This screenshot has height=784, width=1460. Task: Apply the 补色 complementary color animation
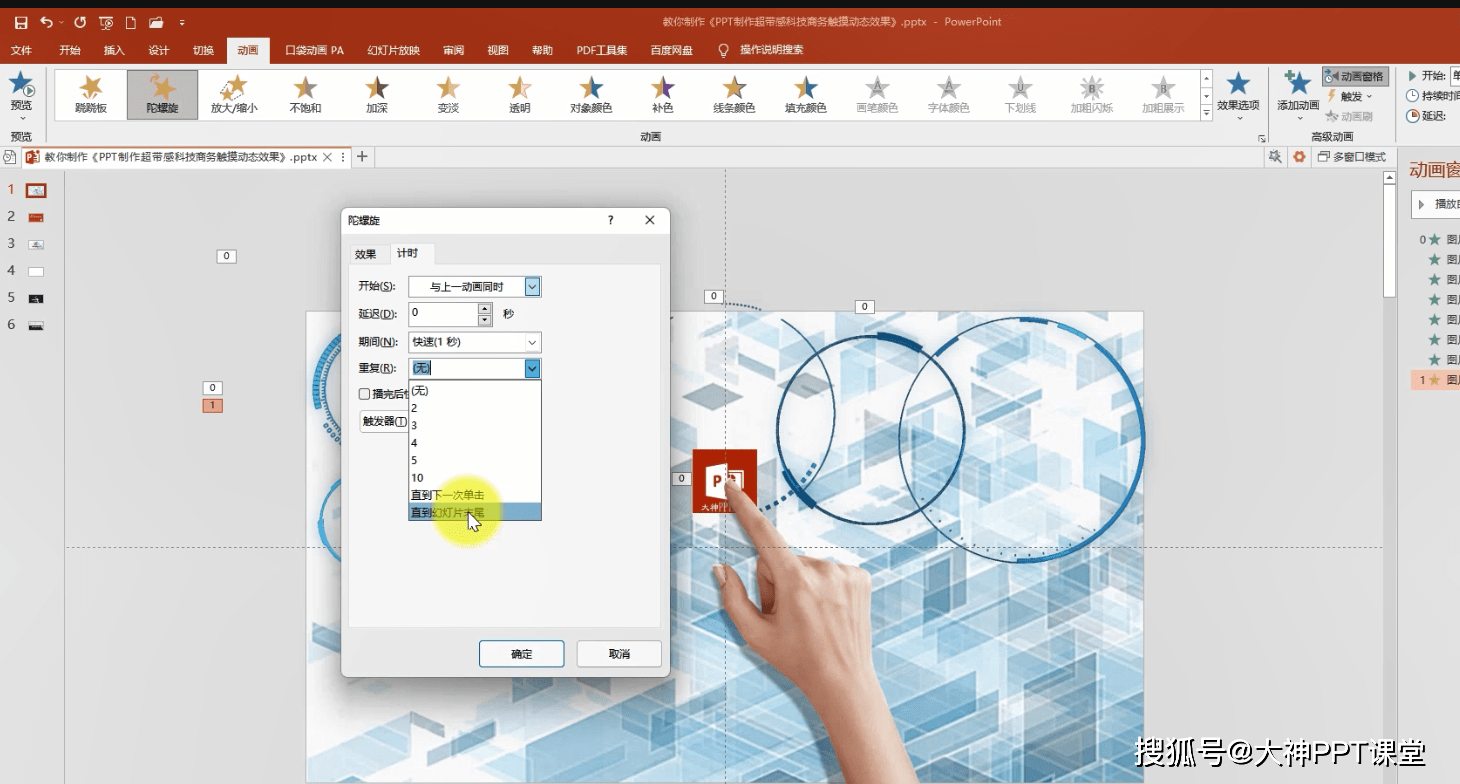click(663, 95)
